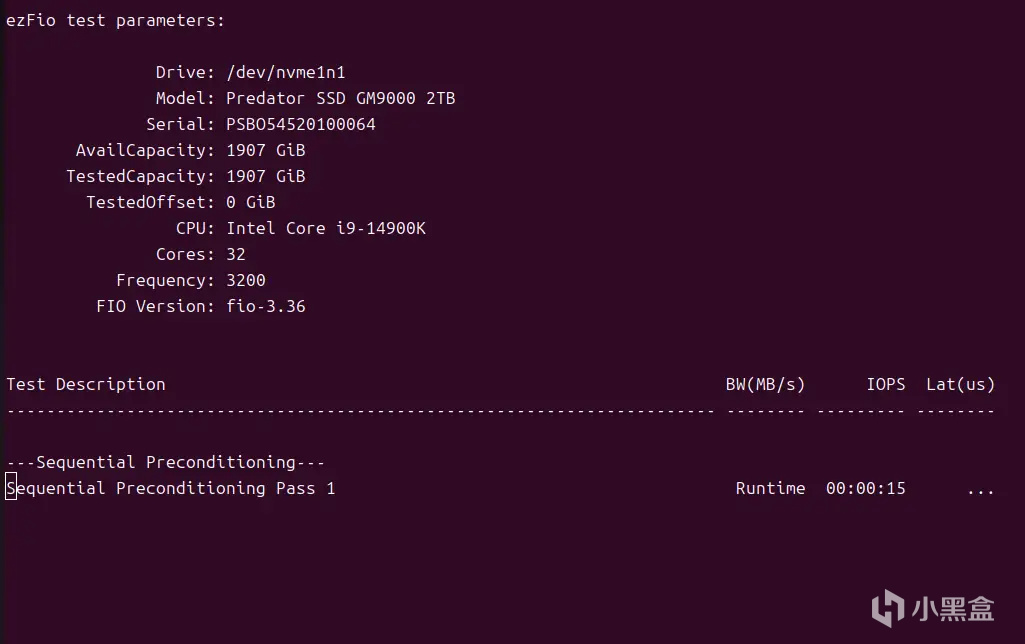Click the Cores value 32

[x=236, y=254]
